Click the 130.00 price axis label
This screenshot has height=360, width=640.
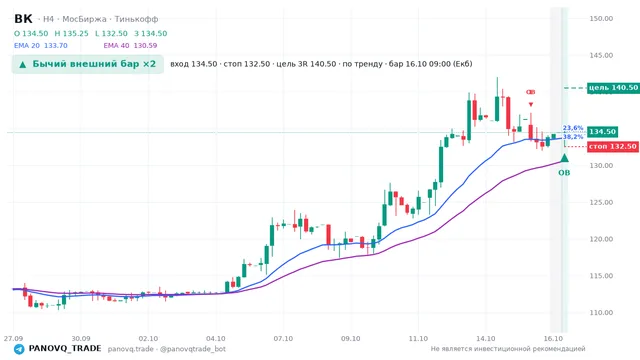[x=601, y=166]
